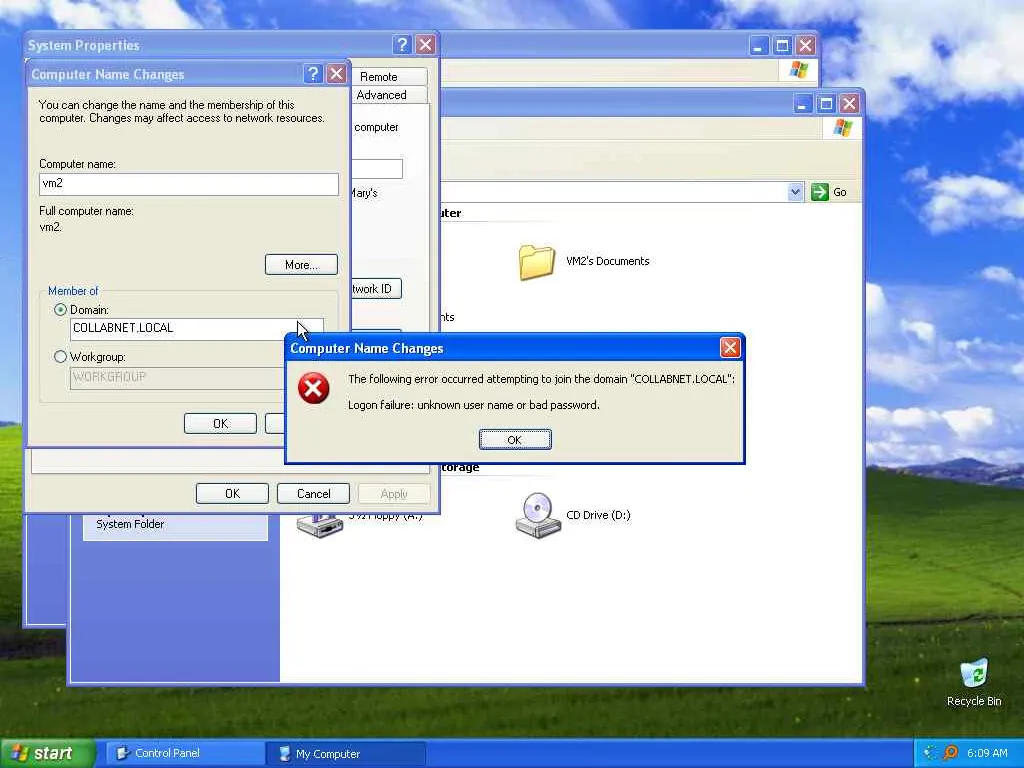Screen dimensions: 1024x768
Task: Click the Domain field COLLABNET.LOCAL
Action: pyautogui.click(x=197, y=328)
